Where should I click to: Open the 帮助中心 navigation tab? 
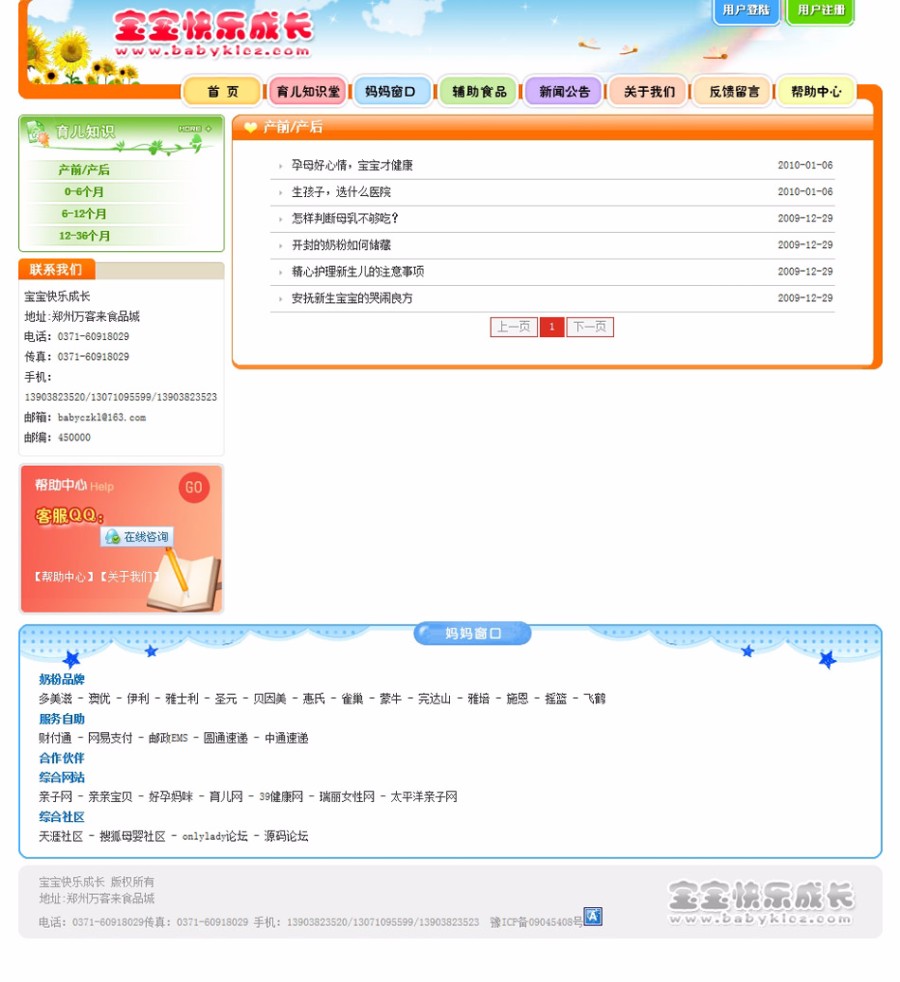[x=816, y=91]
